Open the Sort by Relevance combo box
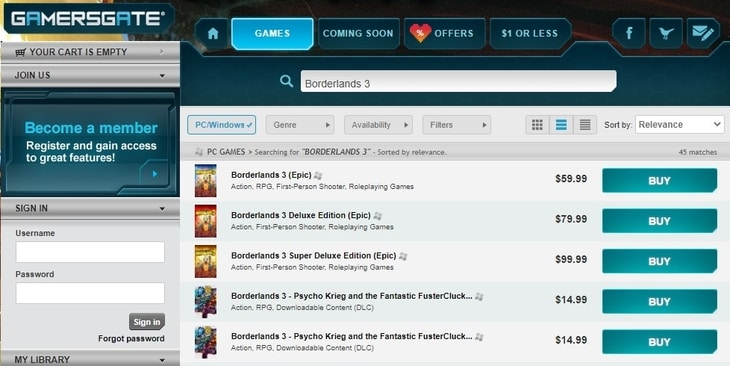The width and height of the screenshot is (730, 366). point(680,124)
